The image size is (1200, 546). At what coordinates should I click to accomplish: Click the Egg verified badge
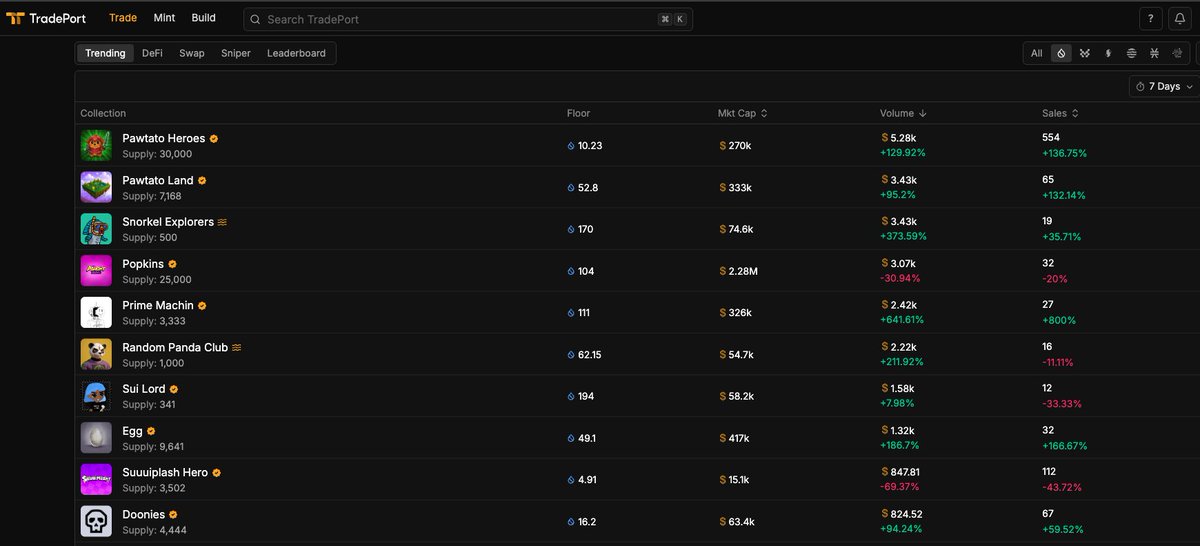pyautogui.click(x=151, y=431)
